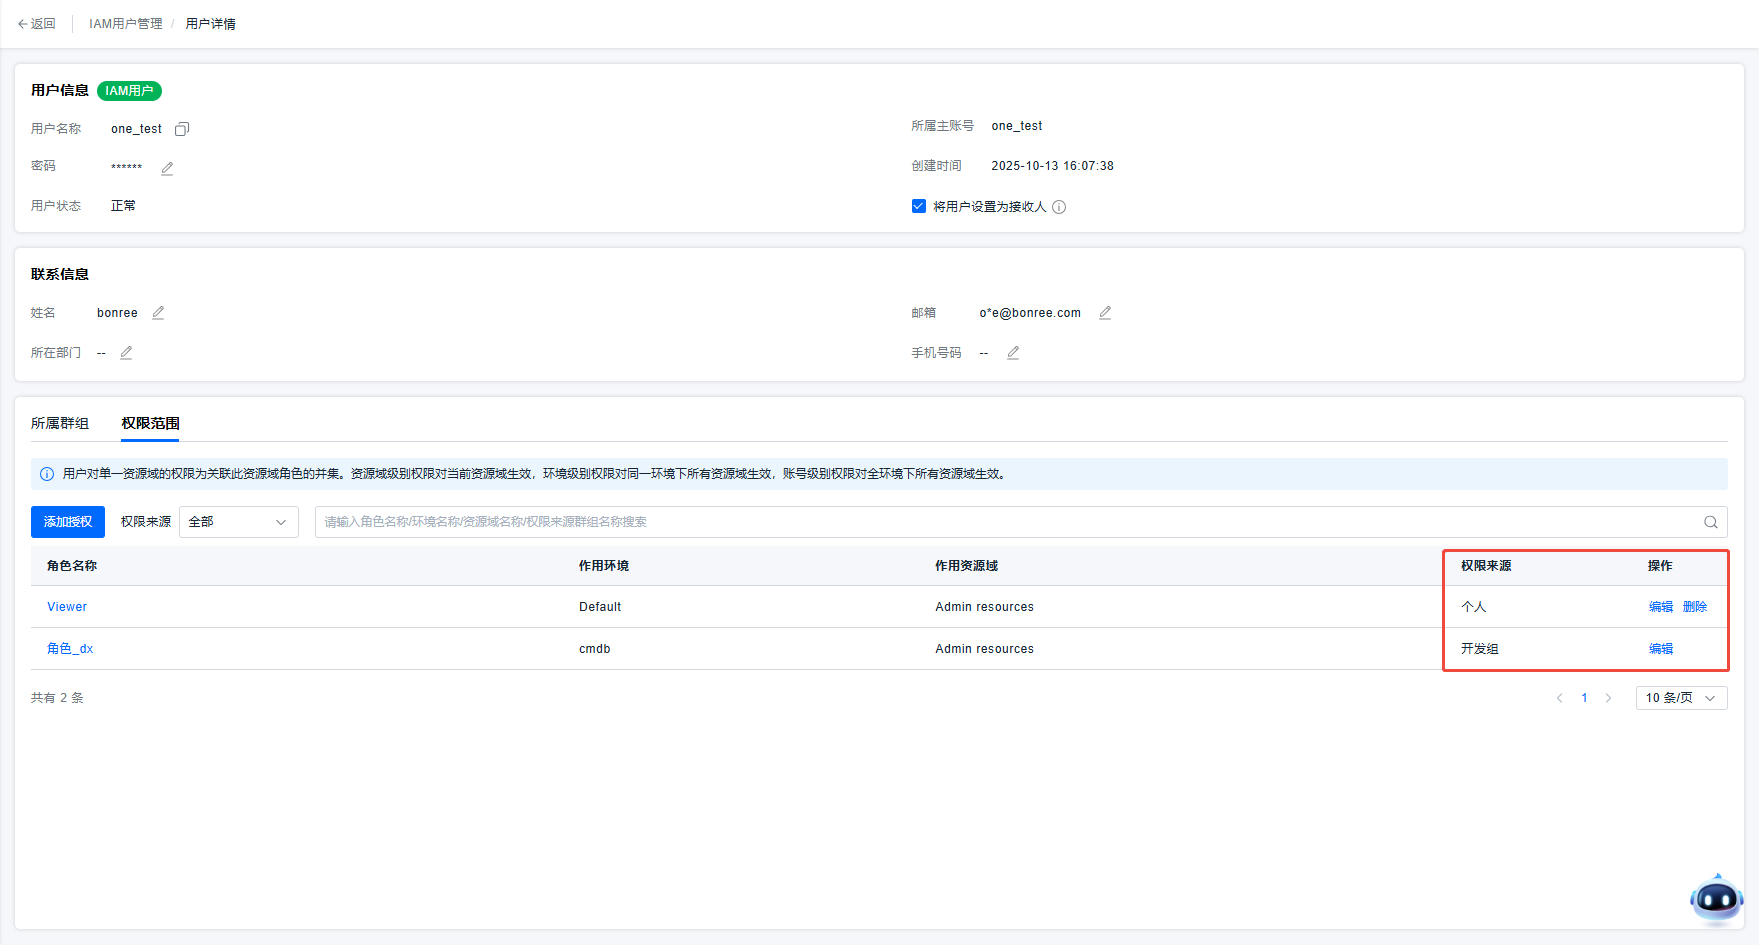Focus the role name search input

(1000, 522)
